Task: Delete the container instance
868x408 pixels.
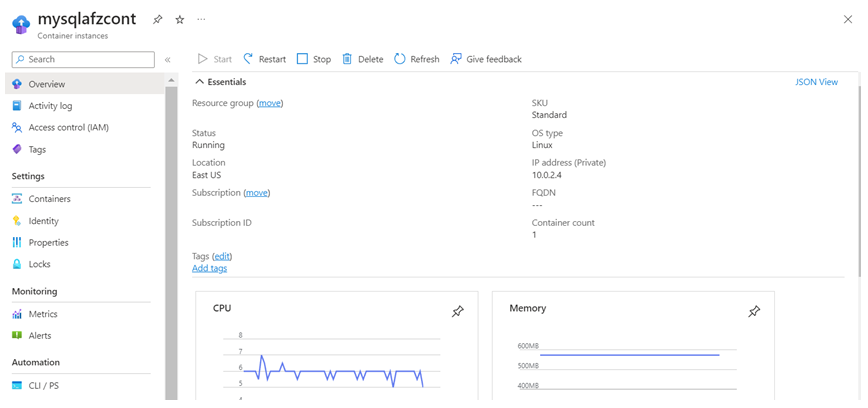Action: tap(362, 59)
